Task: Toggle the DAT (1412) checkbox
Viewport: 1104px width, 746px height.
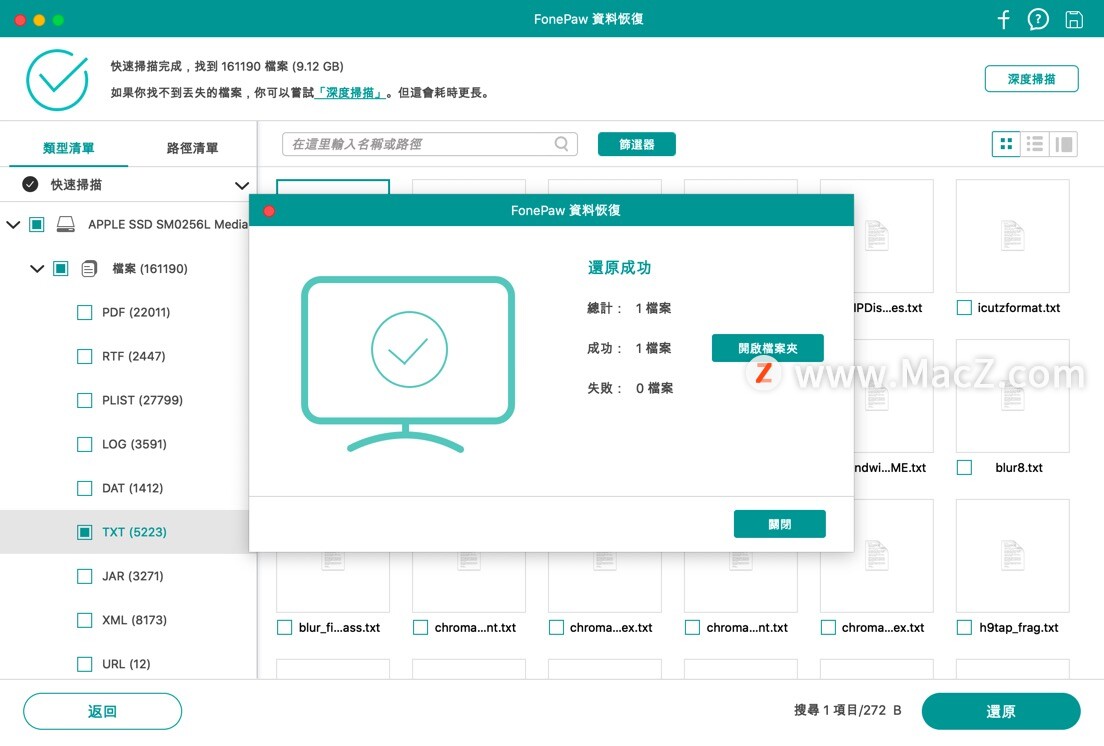Action: point(84,488)
